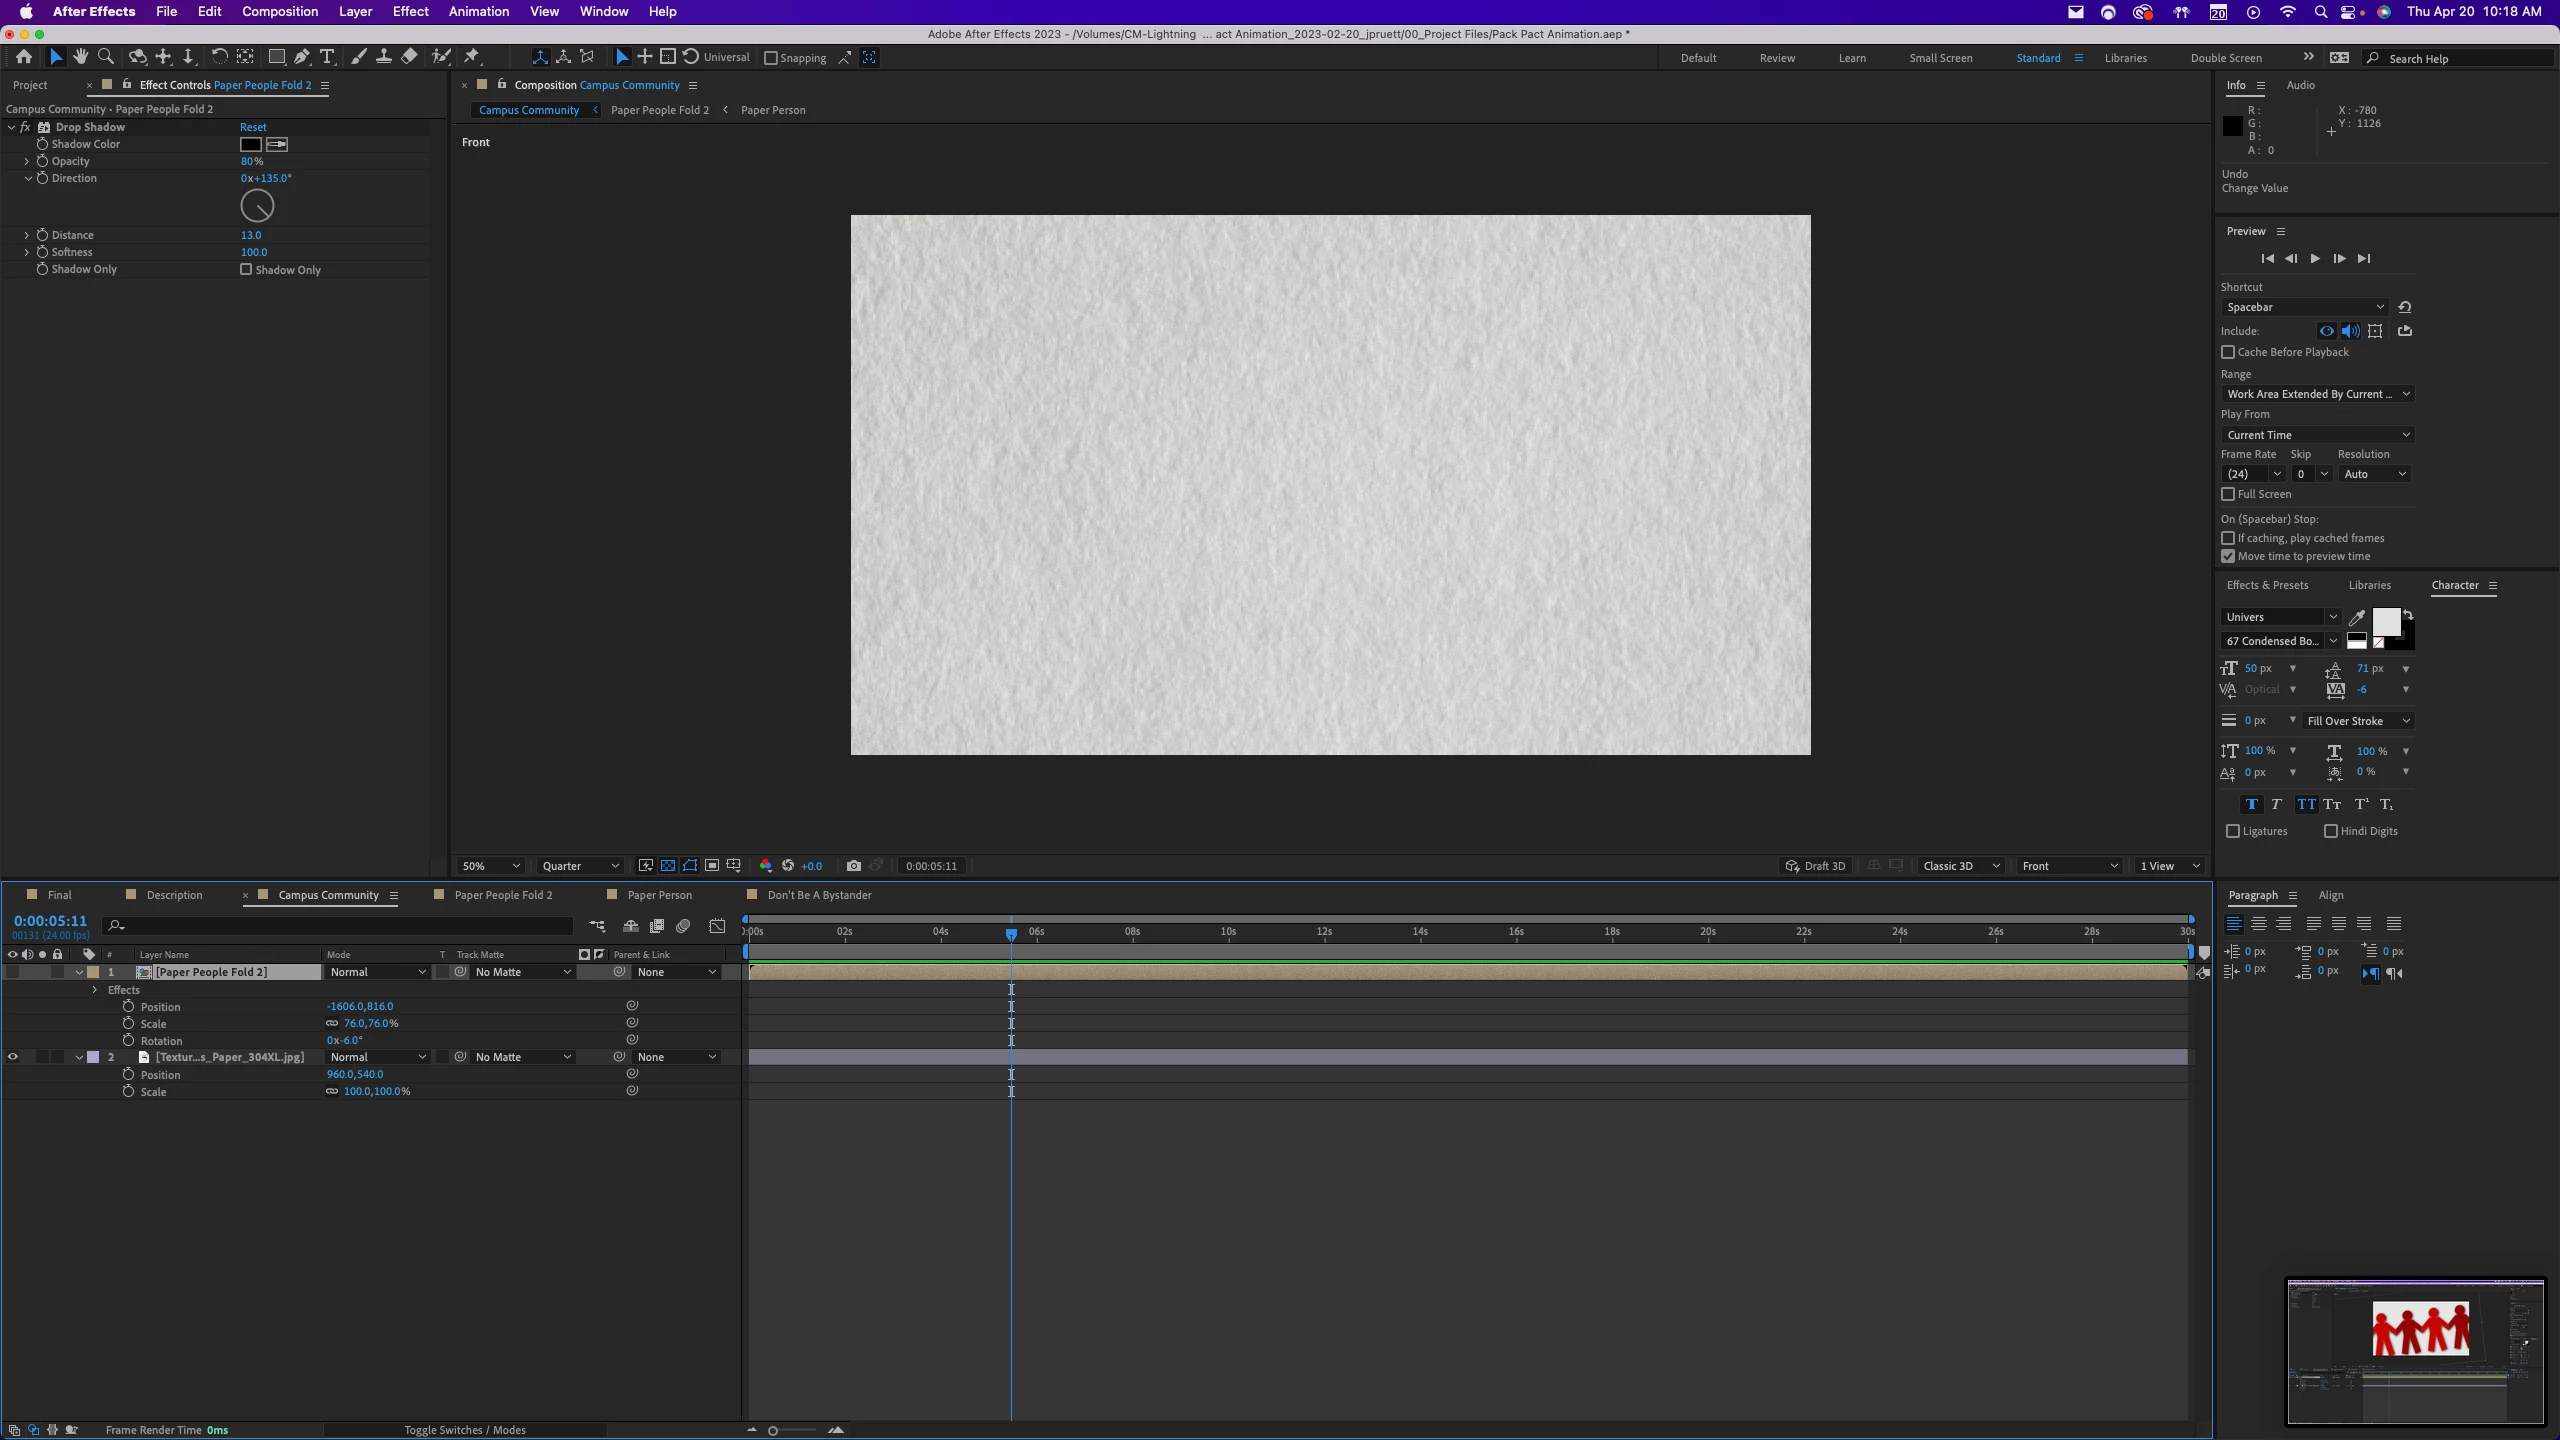Switch to Paper Person timeline tab
This screenshot has height=1440, width=2560.
pos(659,895)
